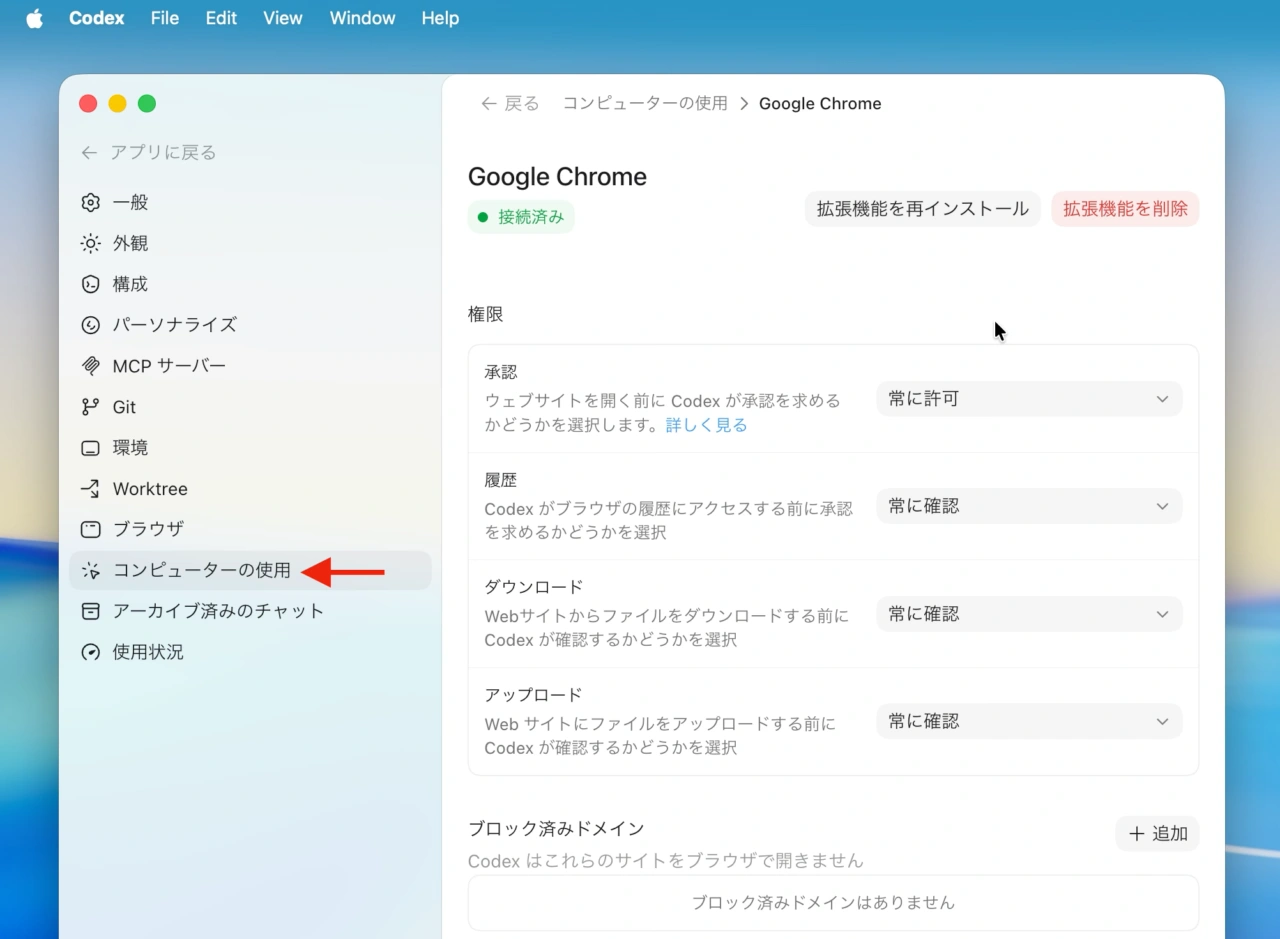Click 拡張機能を再インストール button
1280x939 pixels.
point(922,209)
